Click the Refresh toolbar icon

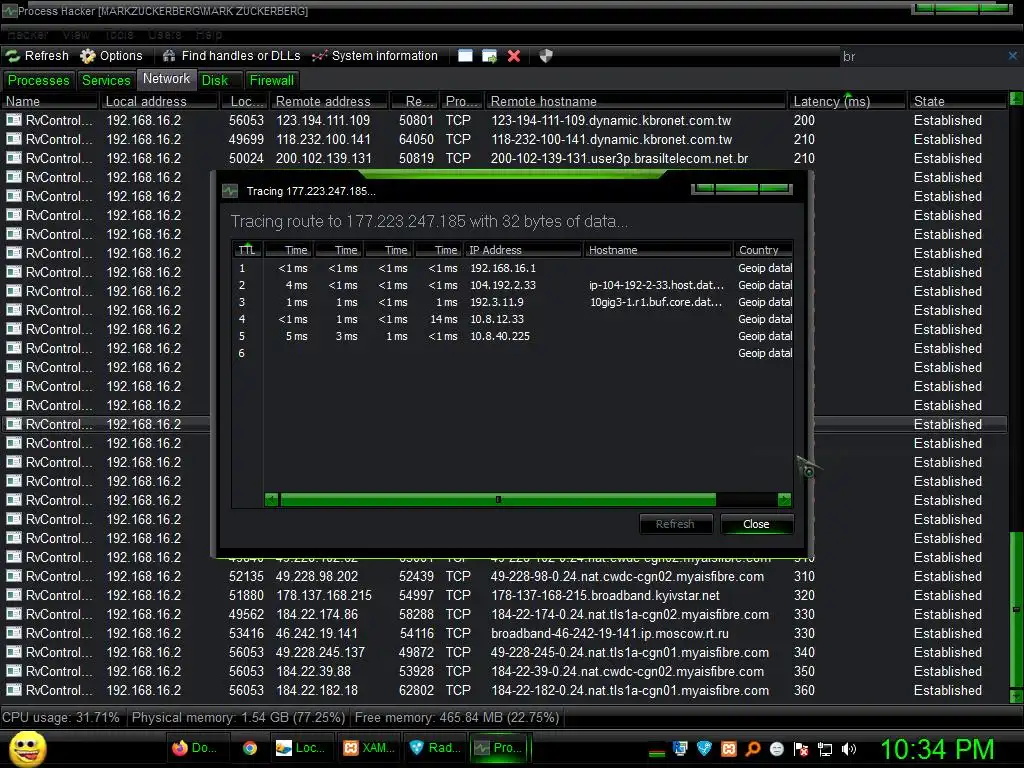(x=13, y=56)
